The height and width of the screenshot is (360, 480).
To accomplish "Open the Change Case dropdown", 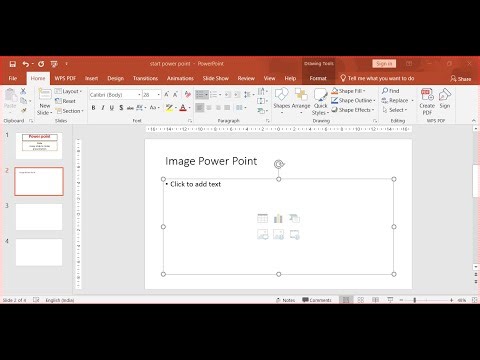I will click(x=154, y=108).
